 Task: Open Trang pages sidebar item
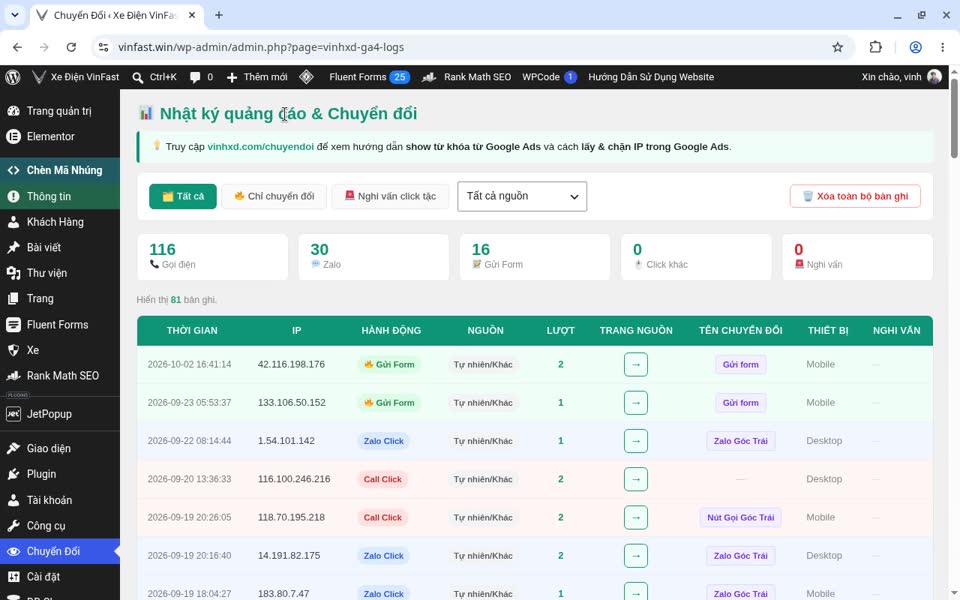click(60, 299)
